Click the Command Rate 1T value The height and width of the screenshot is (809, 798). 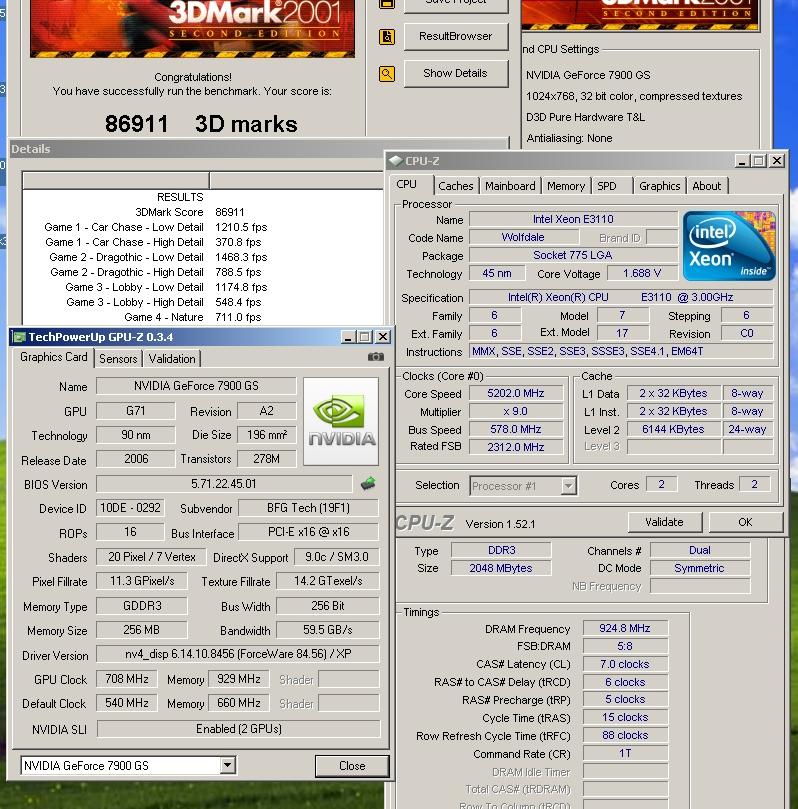625,753
